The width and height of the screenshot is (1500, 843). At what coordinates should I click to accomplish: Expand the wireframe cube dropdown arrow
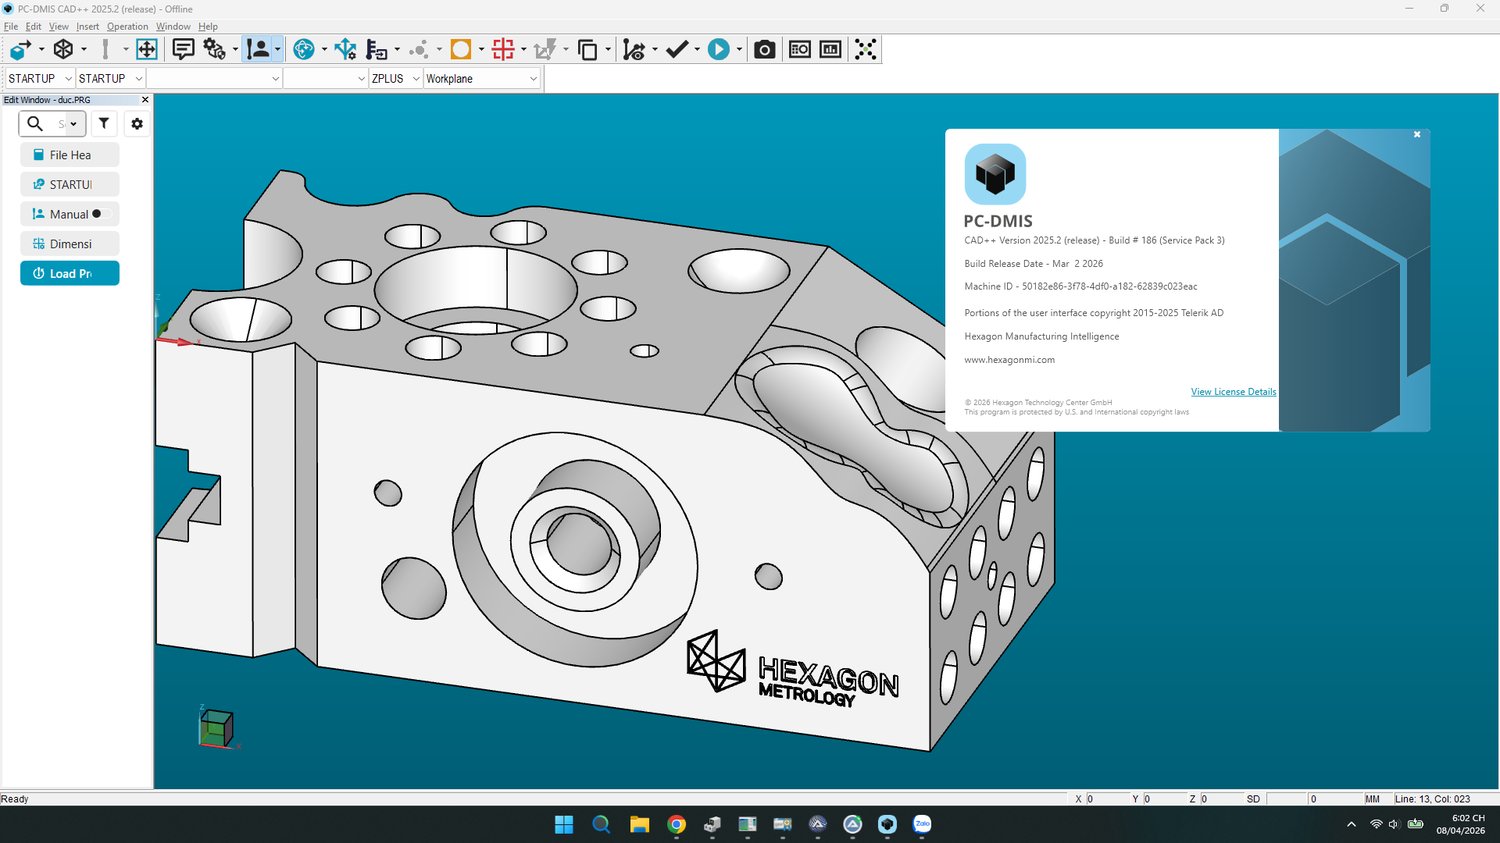84,49
